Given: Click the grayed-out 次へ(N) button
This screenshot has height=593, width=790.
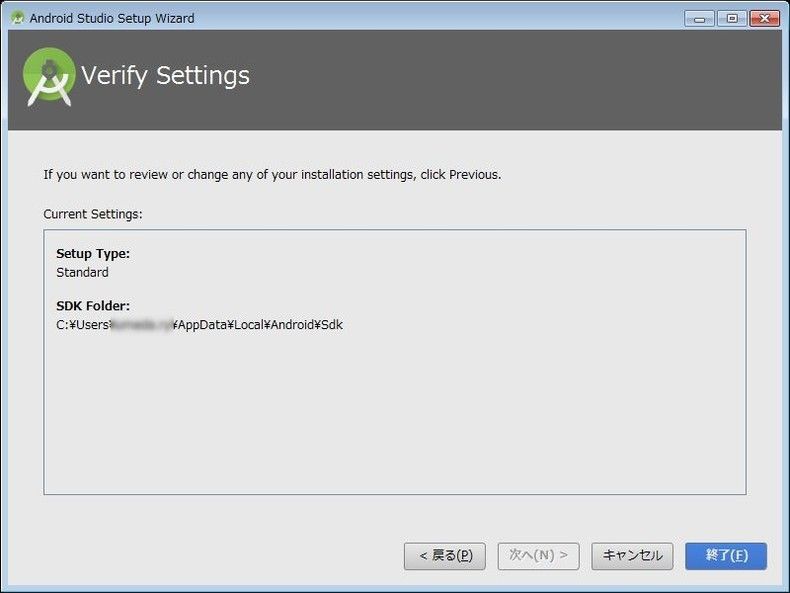Looking at the screenshot, I should tap(538, 556).
